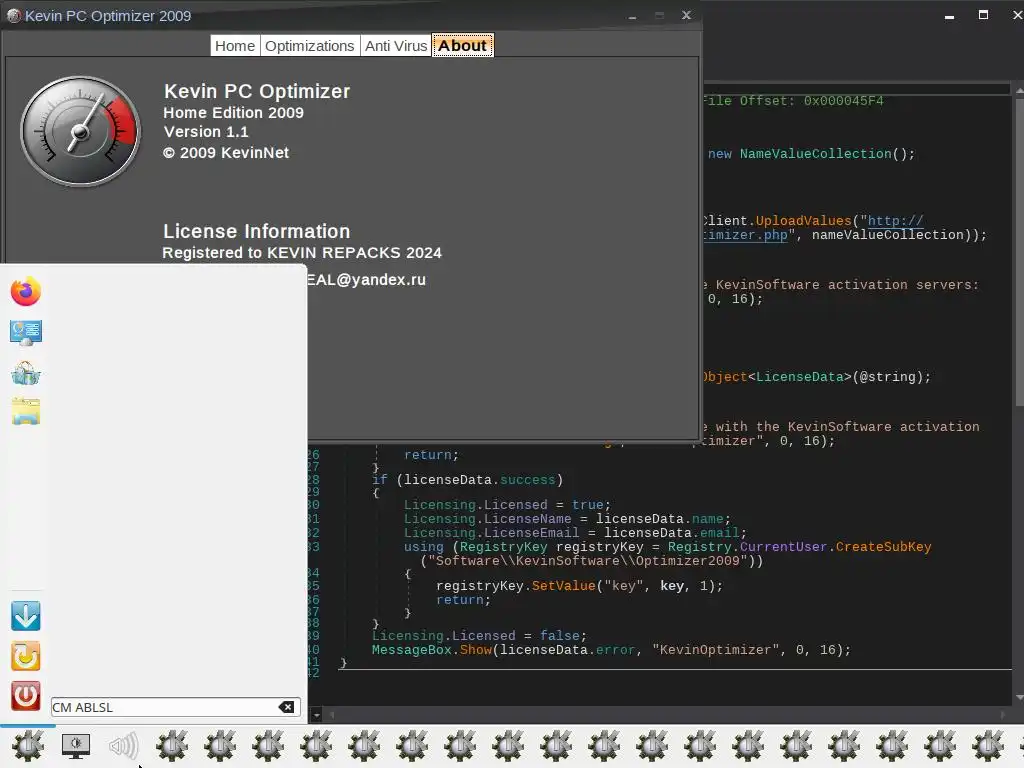Click the volume speaker taskbar icon
The image size is (1024, 768).
[123, 745]
